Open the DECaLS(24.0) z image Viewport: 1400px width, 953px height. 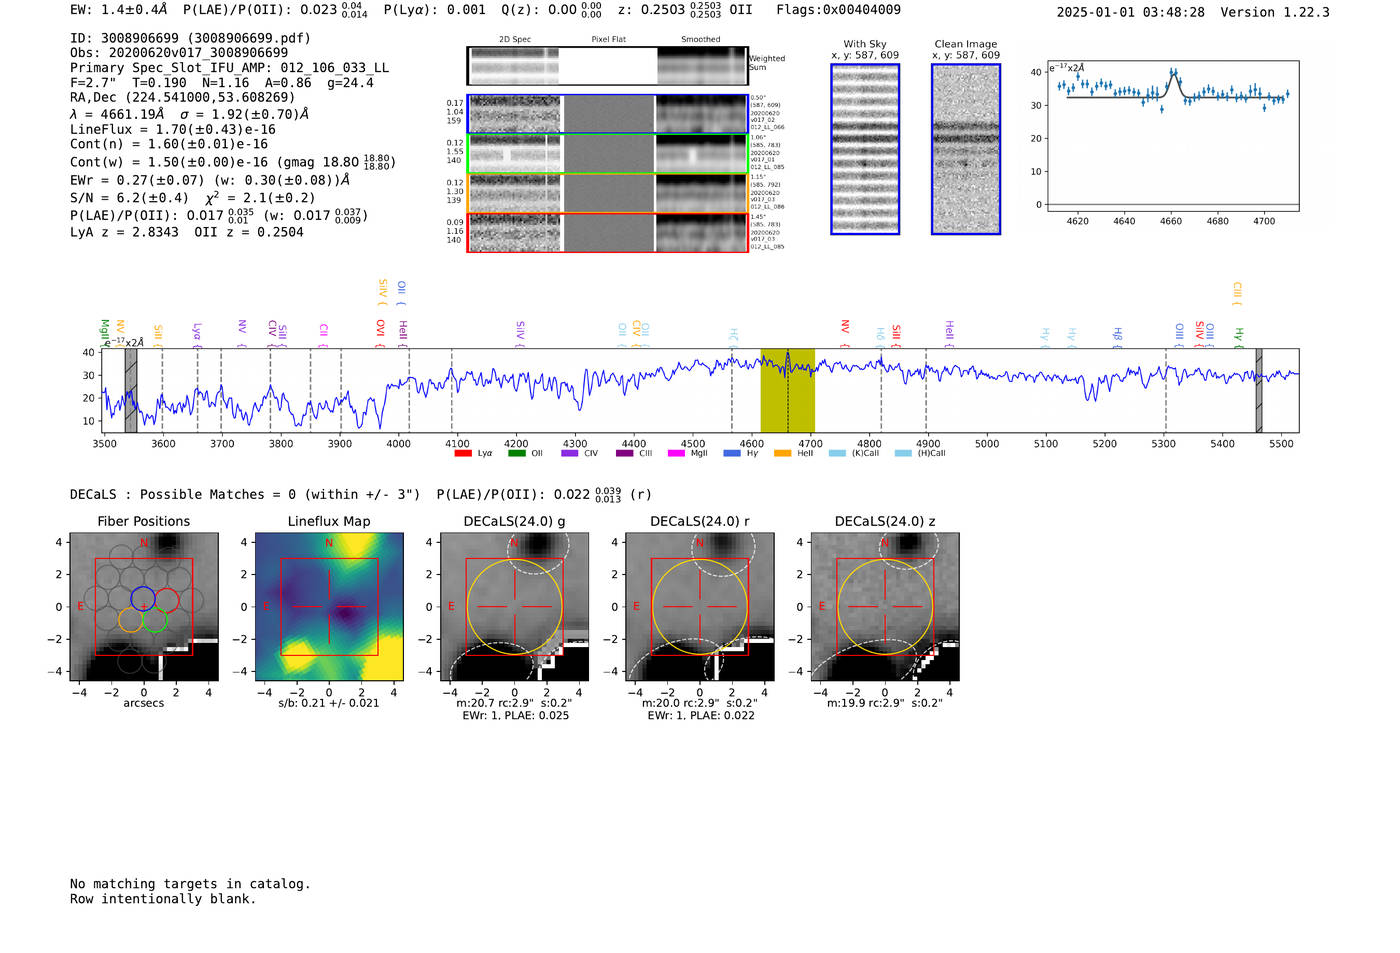pyautogui.click(x=885, y=607)
